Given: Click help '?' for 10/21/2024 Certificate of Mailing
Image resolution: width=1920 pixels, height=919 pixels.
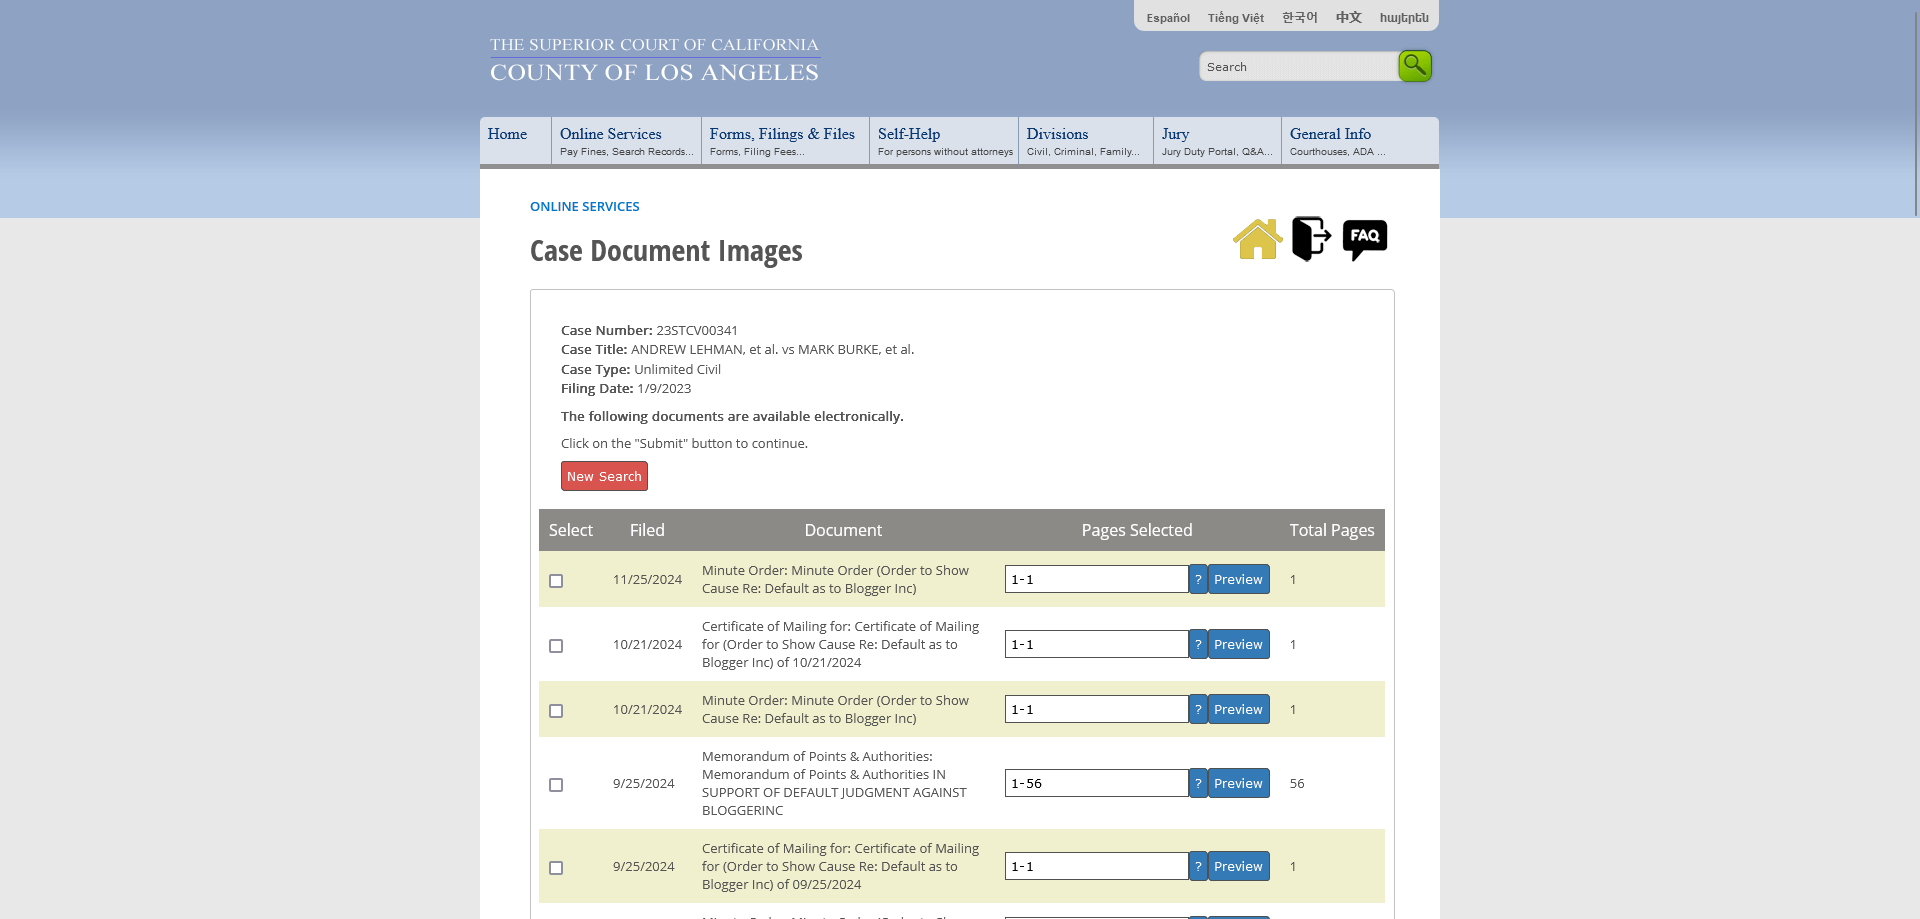Looking at the screenshot, I should (1198, 644).
